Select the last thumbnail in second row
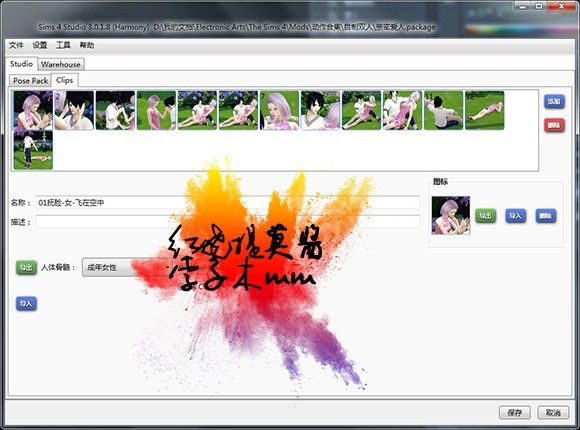 [33, 150]
